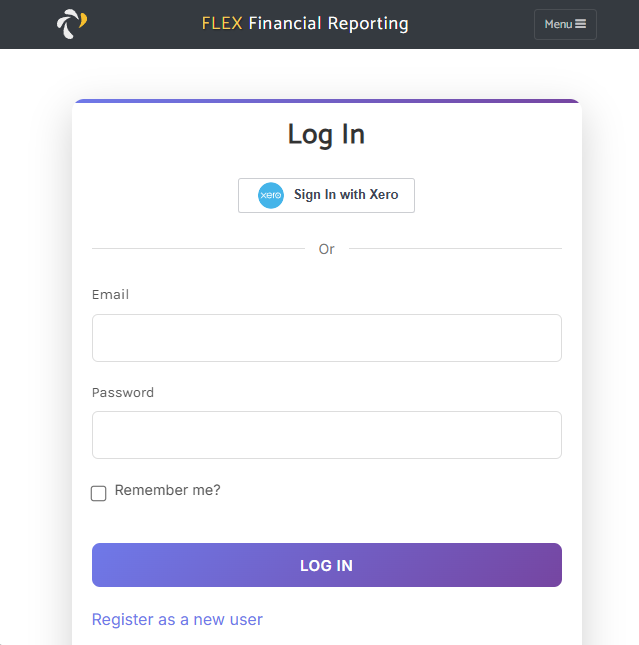Click the Password field label
Viewport: 639px width, 645px height.
[x=123, y=392]
